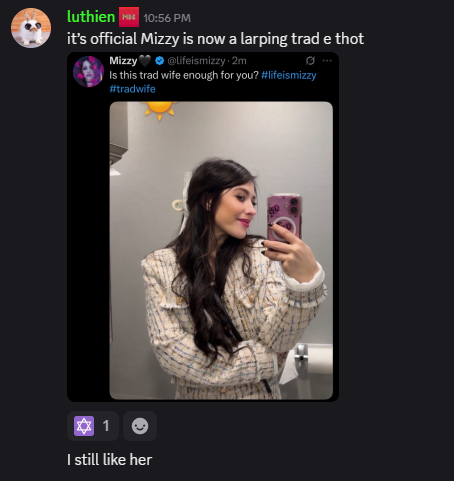Open the #lifeismizzy hashtag
This screenshot has height=481, width=454.
click(x=289, y=75)
